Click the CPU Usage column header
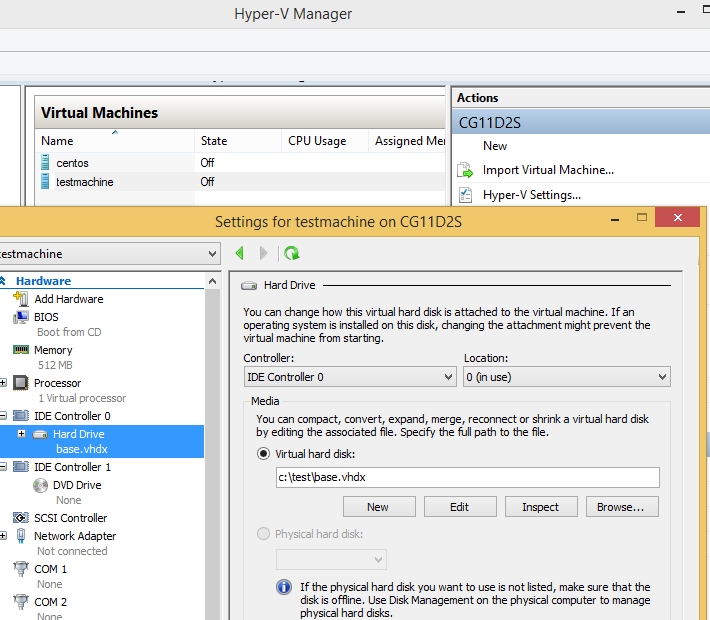Viewport: 710px width, 620px height. (325, 141)
